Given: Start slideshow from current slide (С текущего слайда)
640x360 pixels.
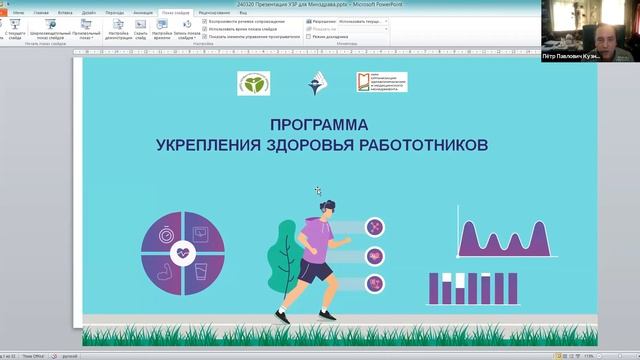Looking at the screenshot, I should [15, 29].
